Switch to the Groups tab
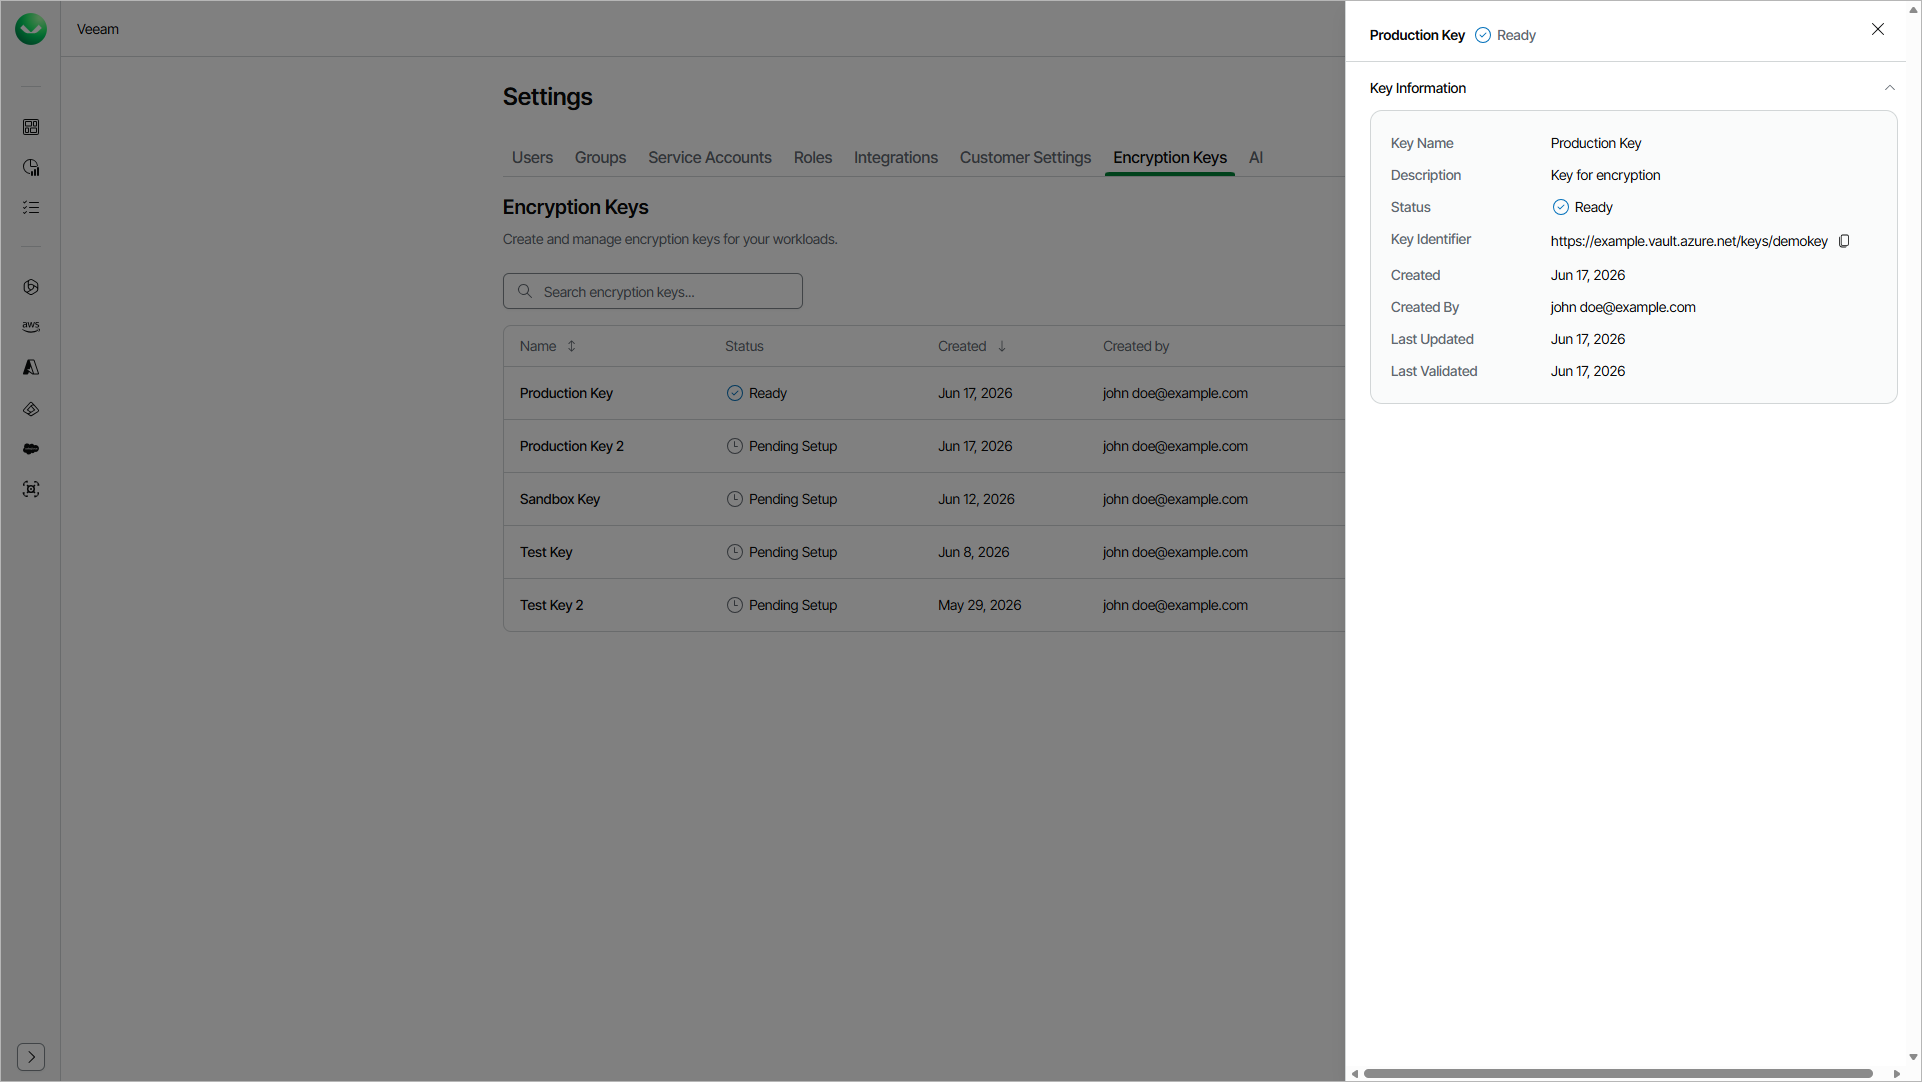Screen dimensions: 1922x1082 point(600,157)
